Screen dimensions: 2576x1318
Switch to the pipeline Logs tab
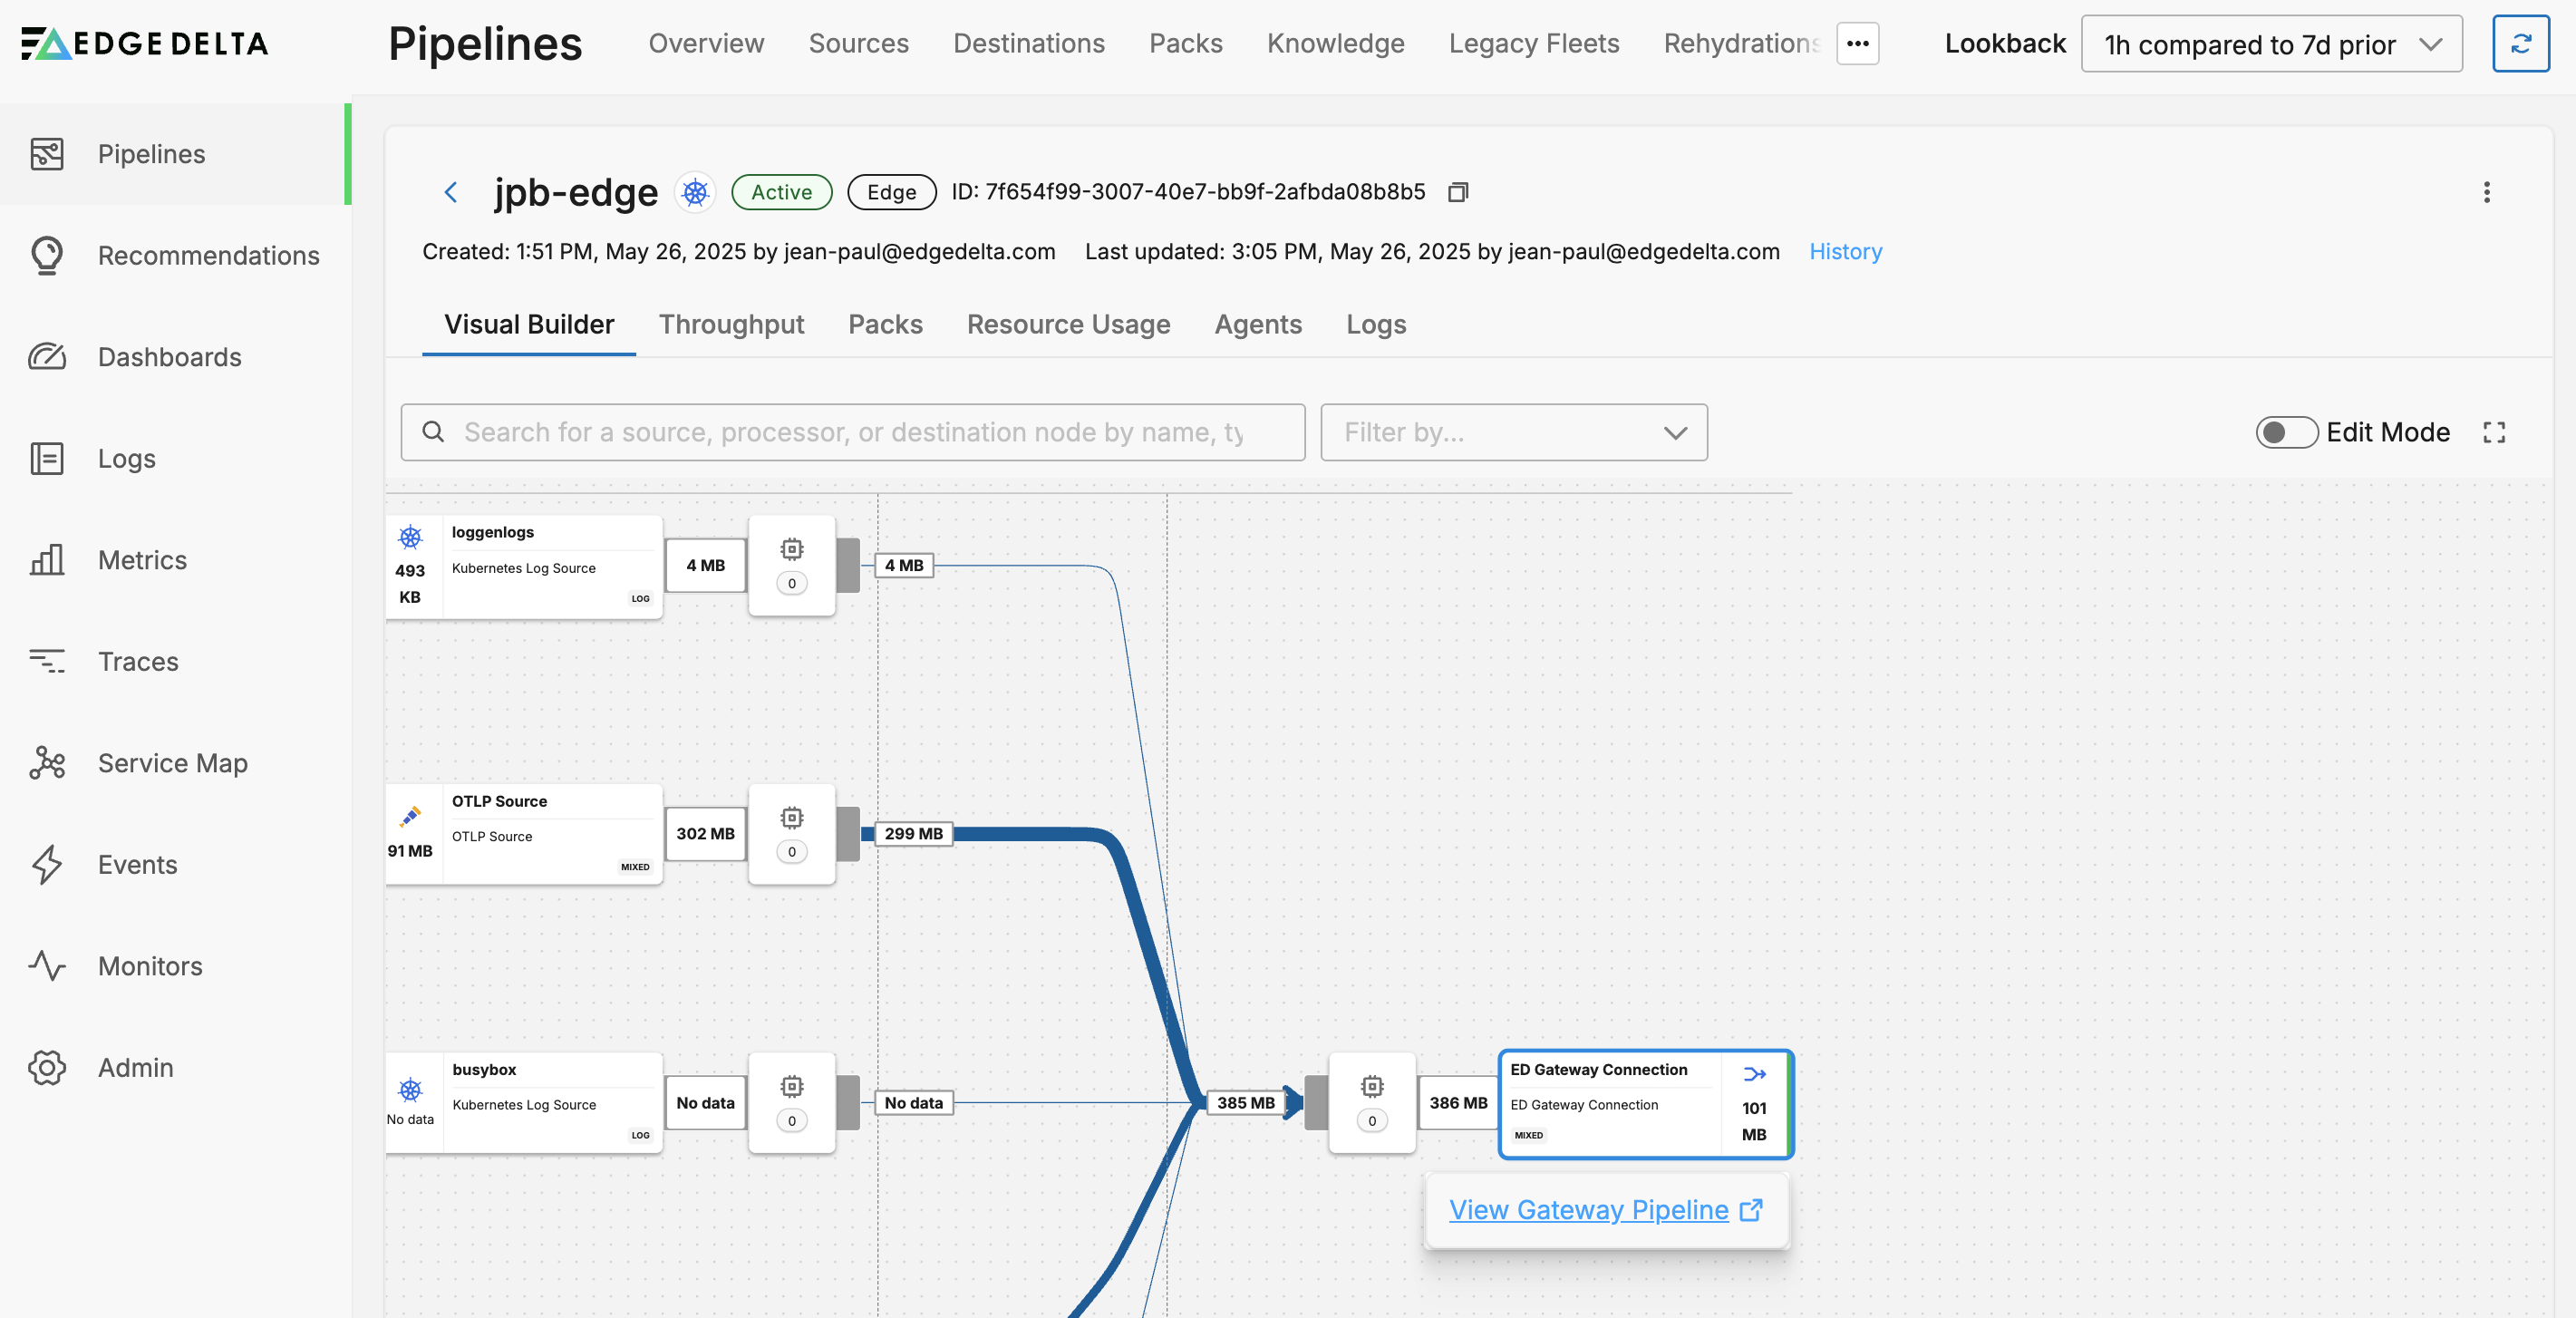coord(1376,325)
